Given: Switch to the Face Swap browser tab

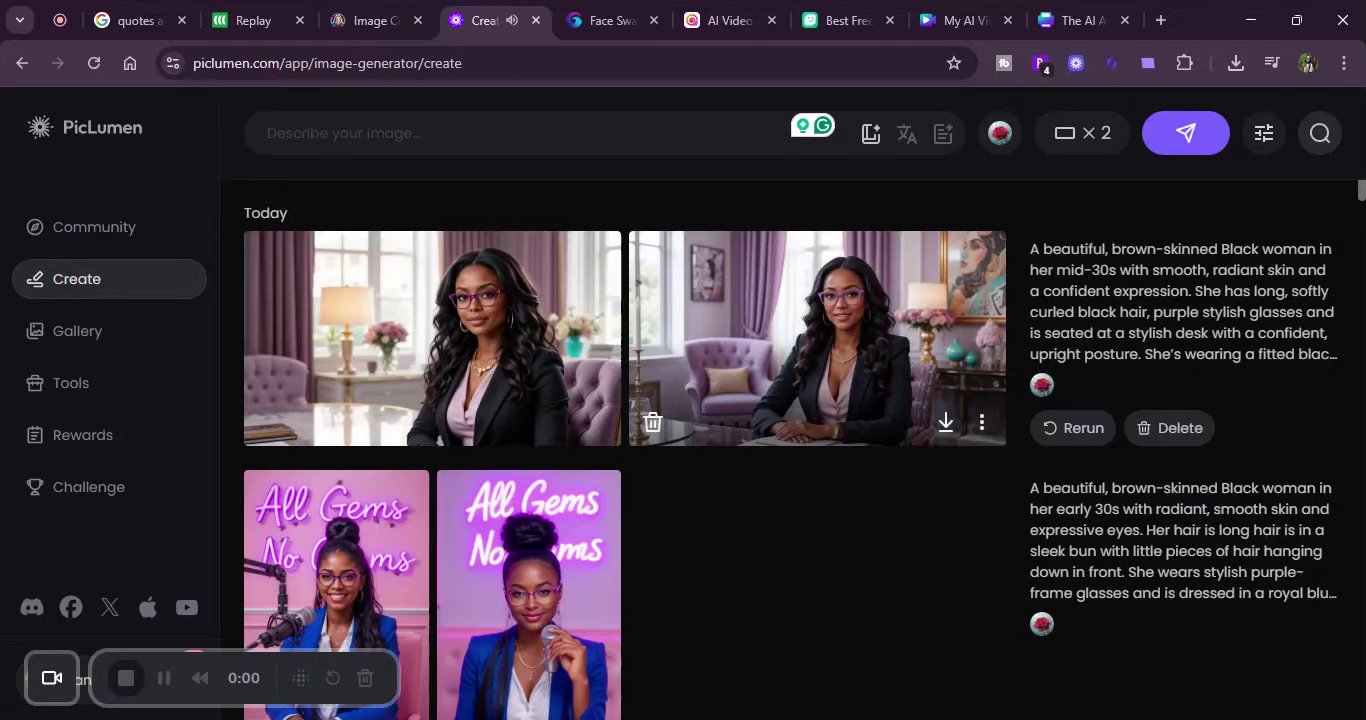Looking at the screenshot, I should click(x=613, y=20).
